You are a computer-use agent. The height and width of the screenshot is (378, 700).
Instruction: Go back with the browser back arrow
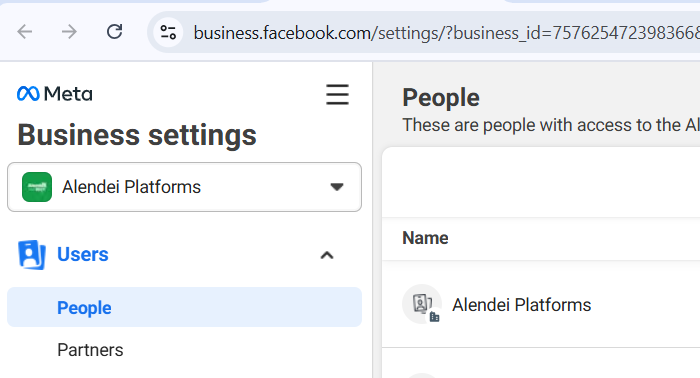click(x=25, y=32)
